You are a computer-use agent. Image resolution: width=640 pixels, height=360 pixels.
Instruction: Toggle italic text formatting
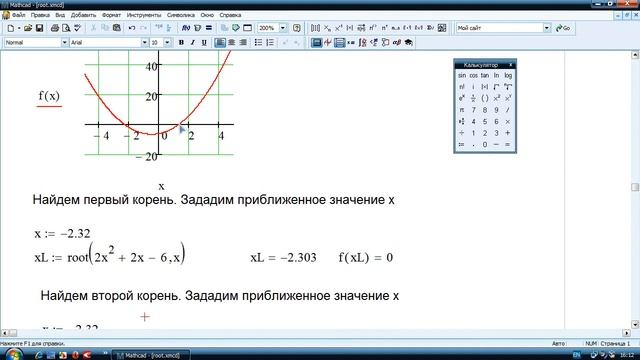(193, 42)
